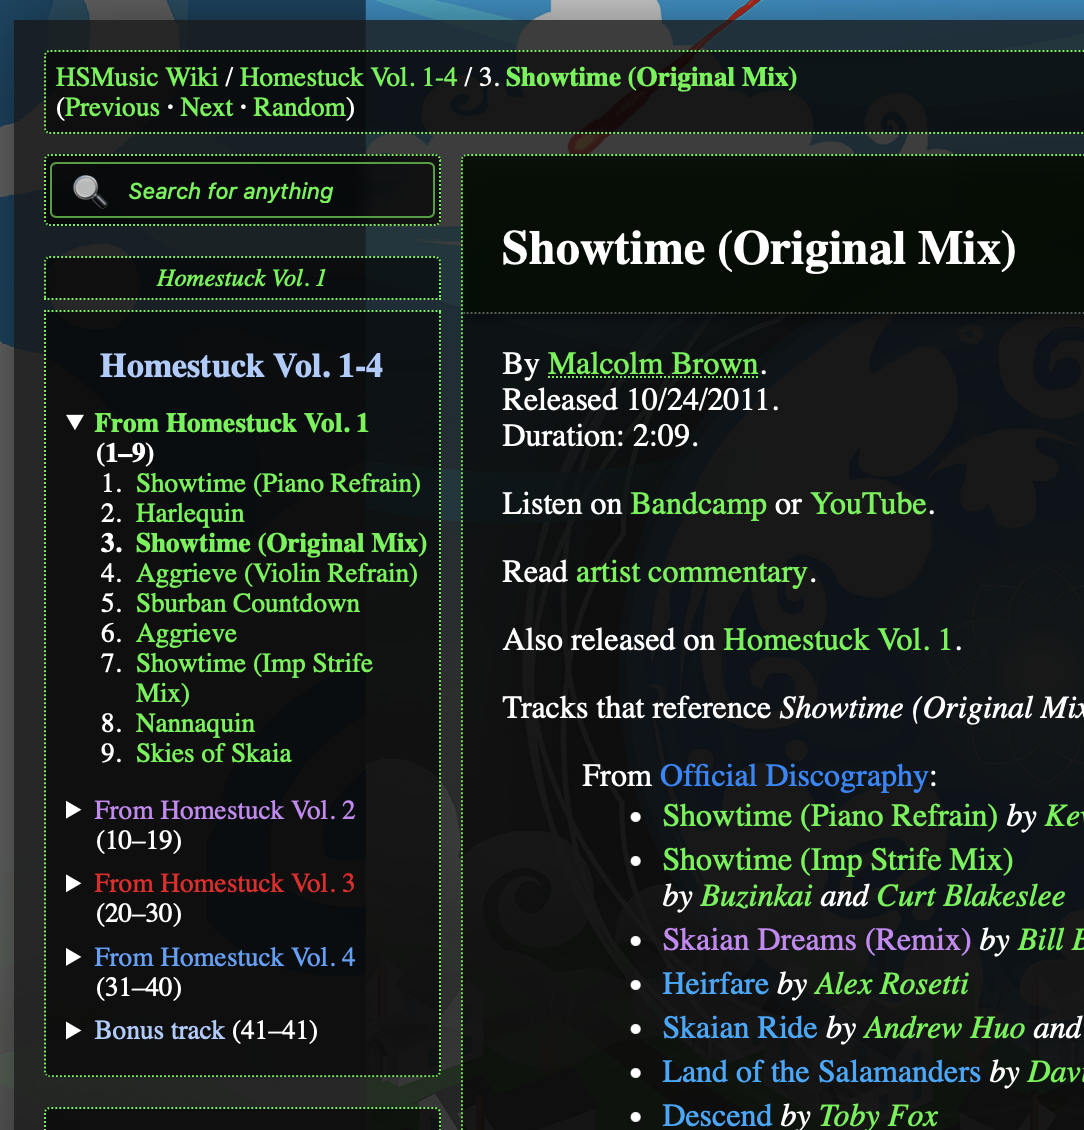Open 'Descend' track link
The width and height of the screenshot is (1084, 1130).
click(x=717, y=1115)
